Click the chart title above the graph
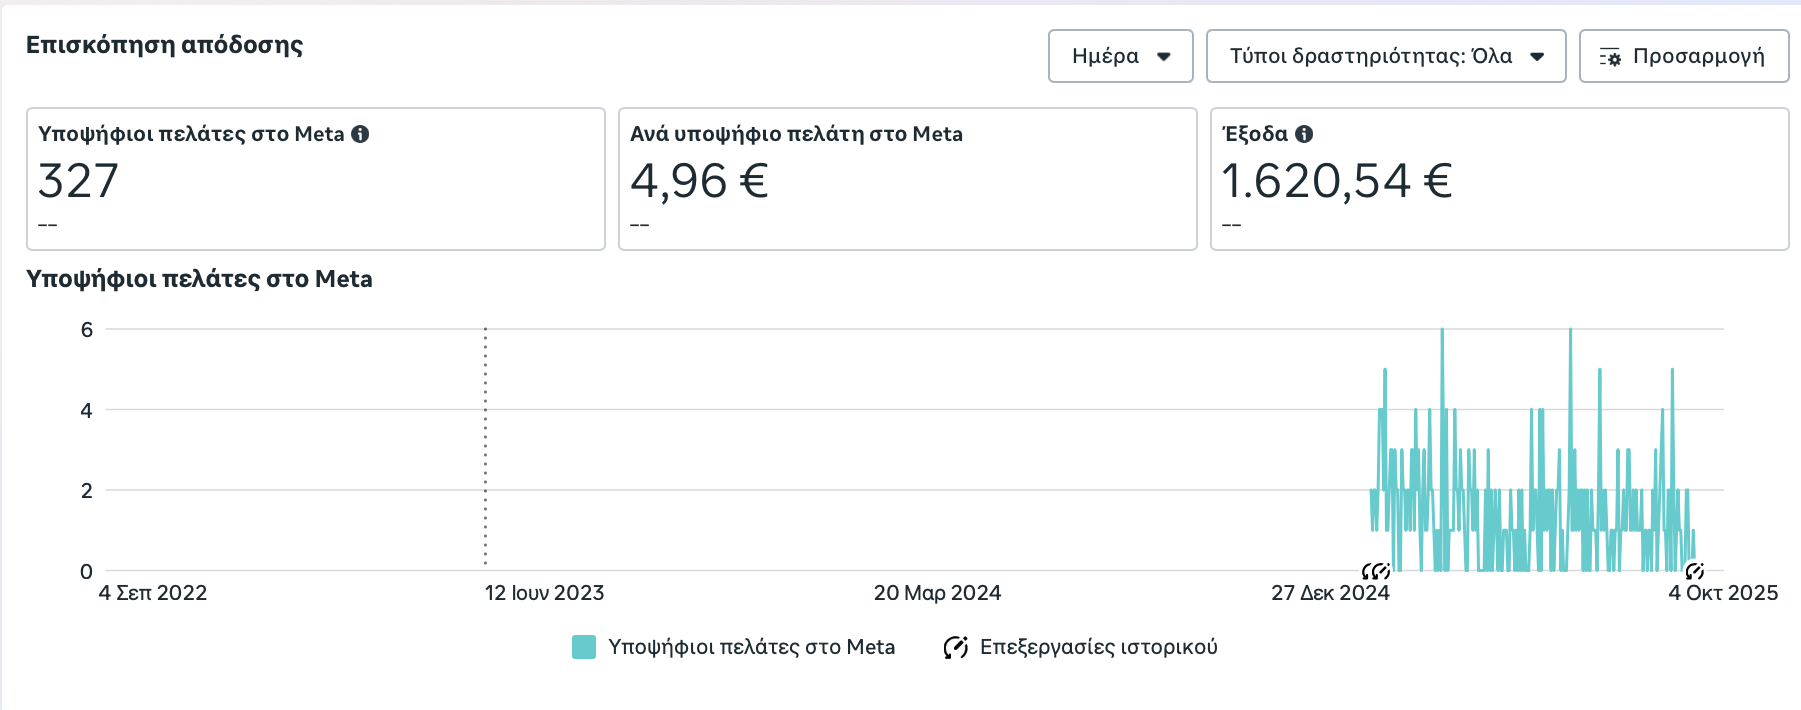The height and width of the screenshot is (710, 1801). point(199,279)
